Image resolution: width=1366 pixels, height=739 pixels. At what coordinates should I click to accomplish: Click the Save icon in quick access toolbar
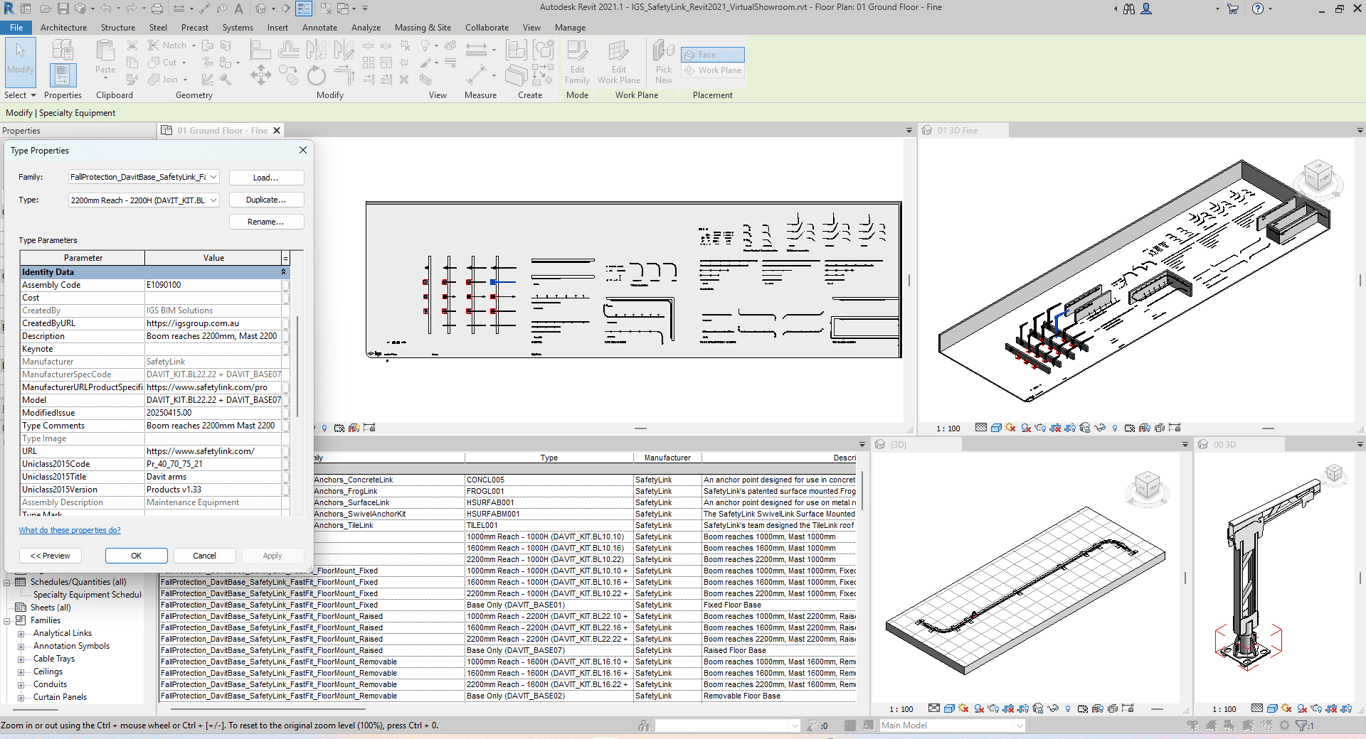pyautogui.click(x=63, y=9)
